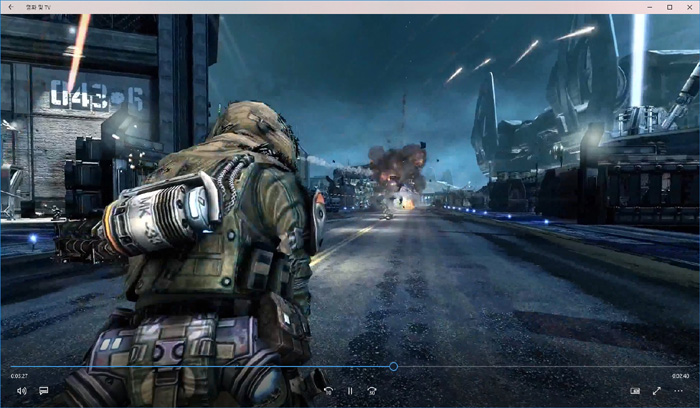Screen dimensions: 700x408
Task: Switch to mini view mode
Action: pyautogui.click(x=635, y=391)
